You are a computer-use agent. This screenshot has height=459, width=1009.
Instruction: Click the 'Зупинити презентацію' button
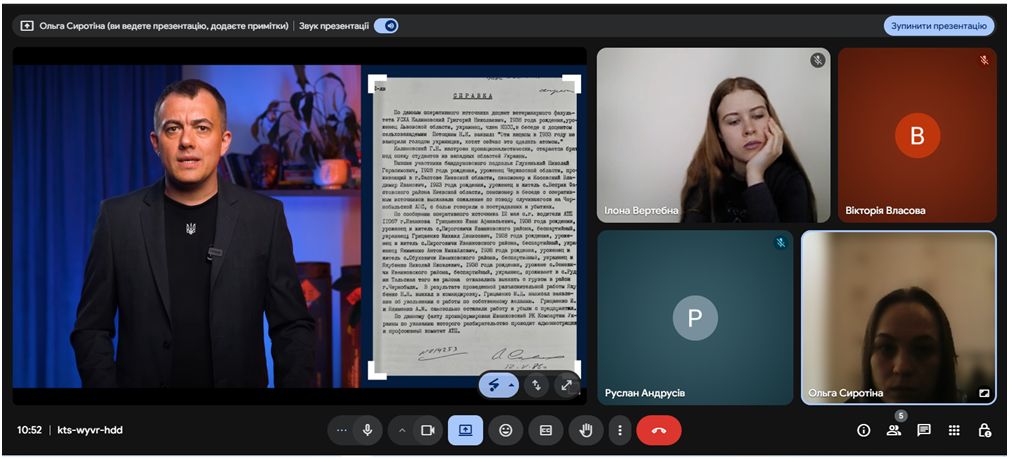[x=938, y=26]
